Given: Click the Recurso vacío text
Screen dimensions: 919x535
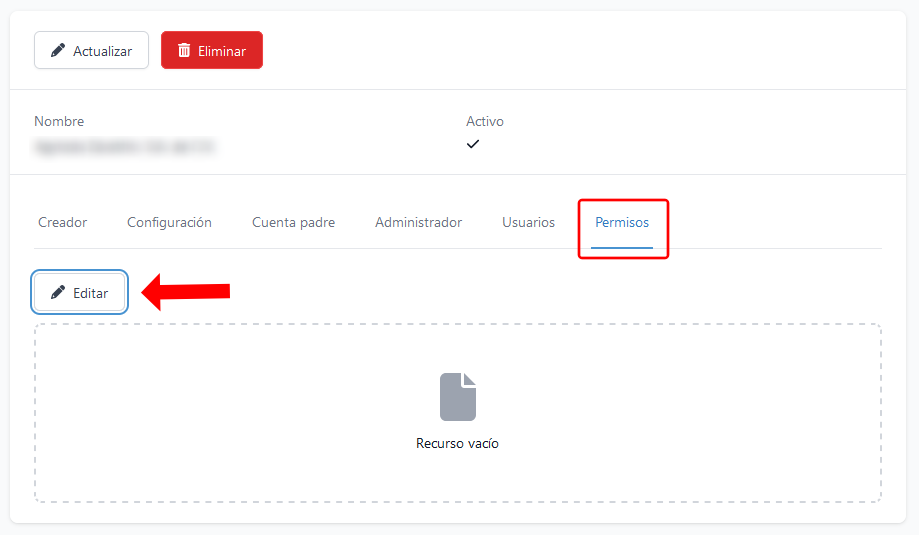Looking at the screenshot, I should click(457, 443).
